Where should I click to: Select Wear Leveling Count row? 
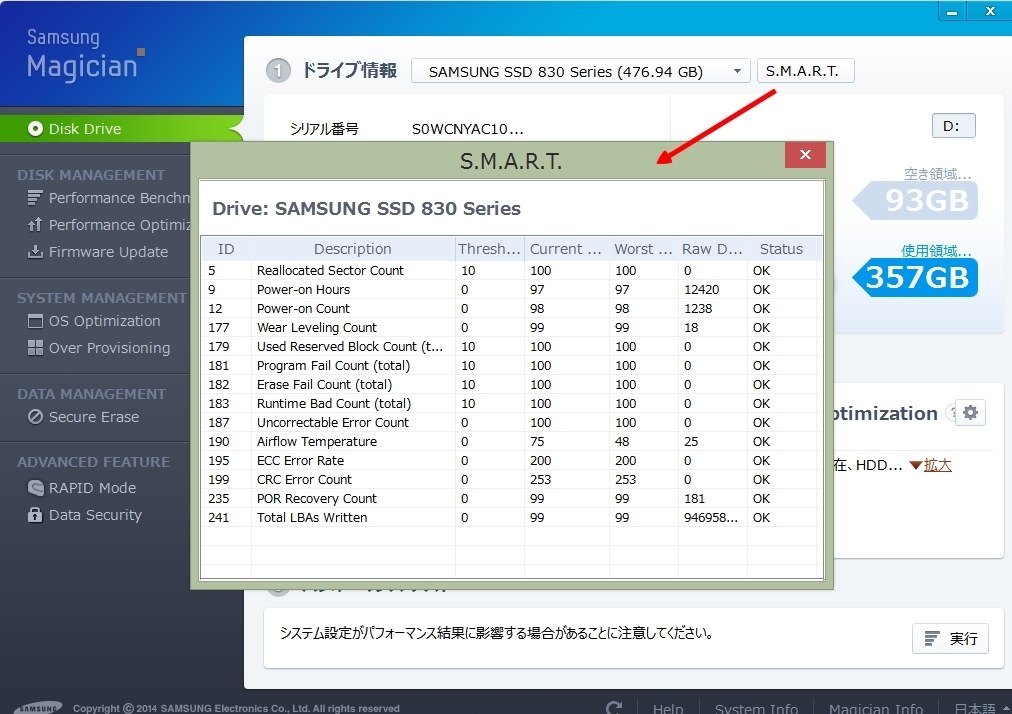[511, 327]
